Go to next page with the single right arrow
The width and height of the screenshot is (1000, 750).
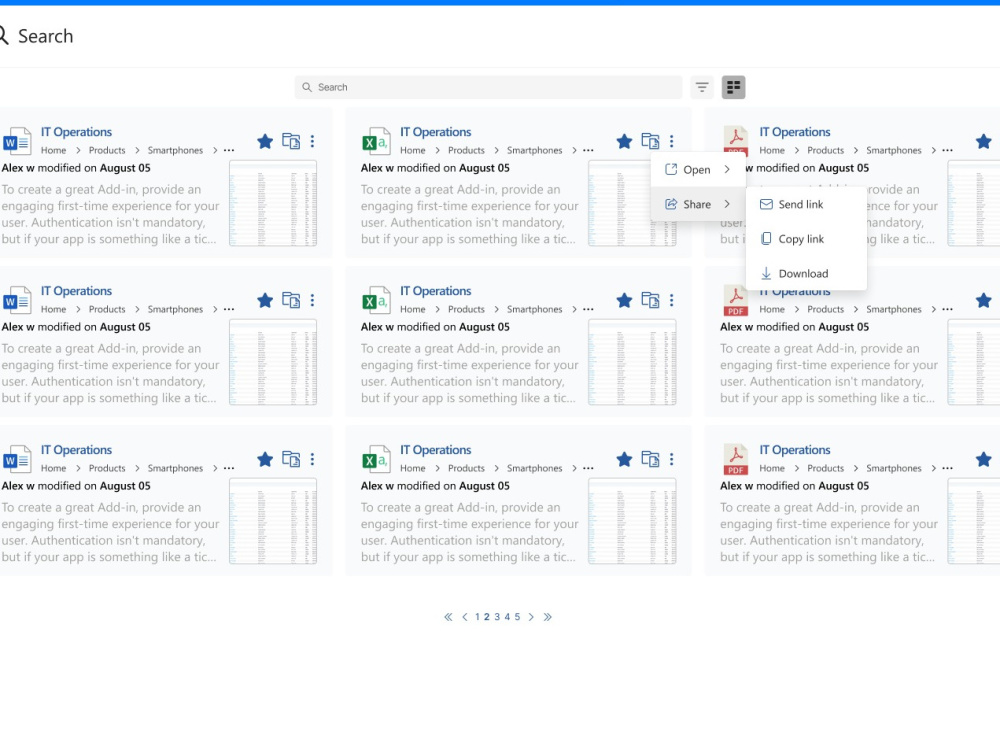click(x=531, y=617)
